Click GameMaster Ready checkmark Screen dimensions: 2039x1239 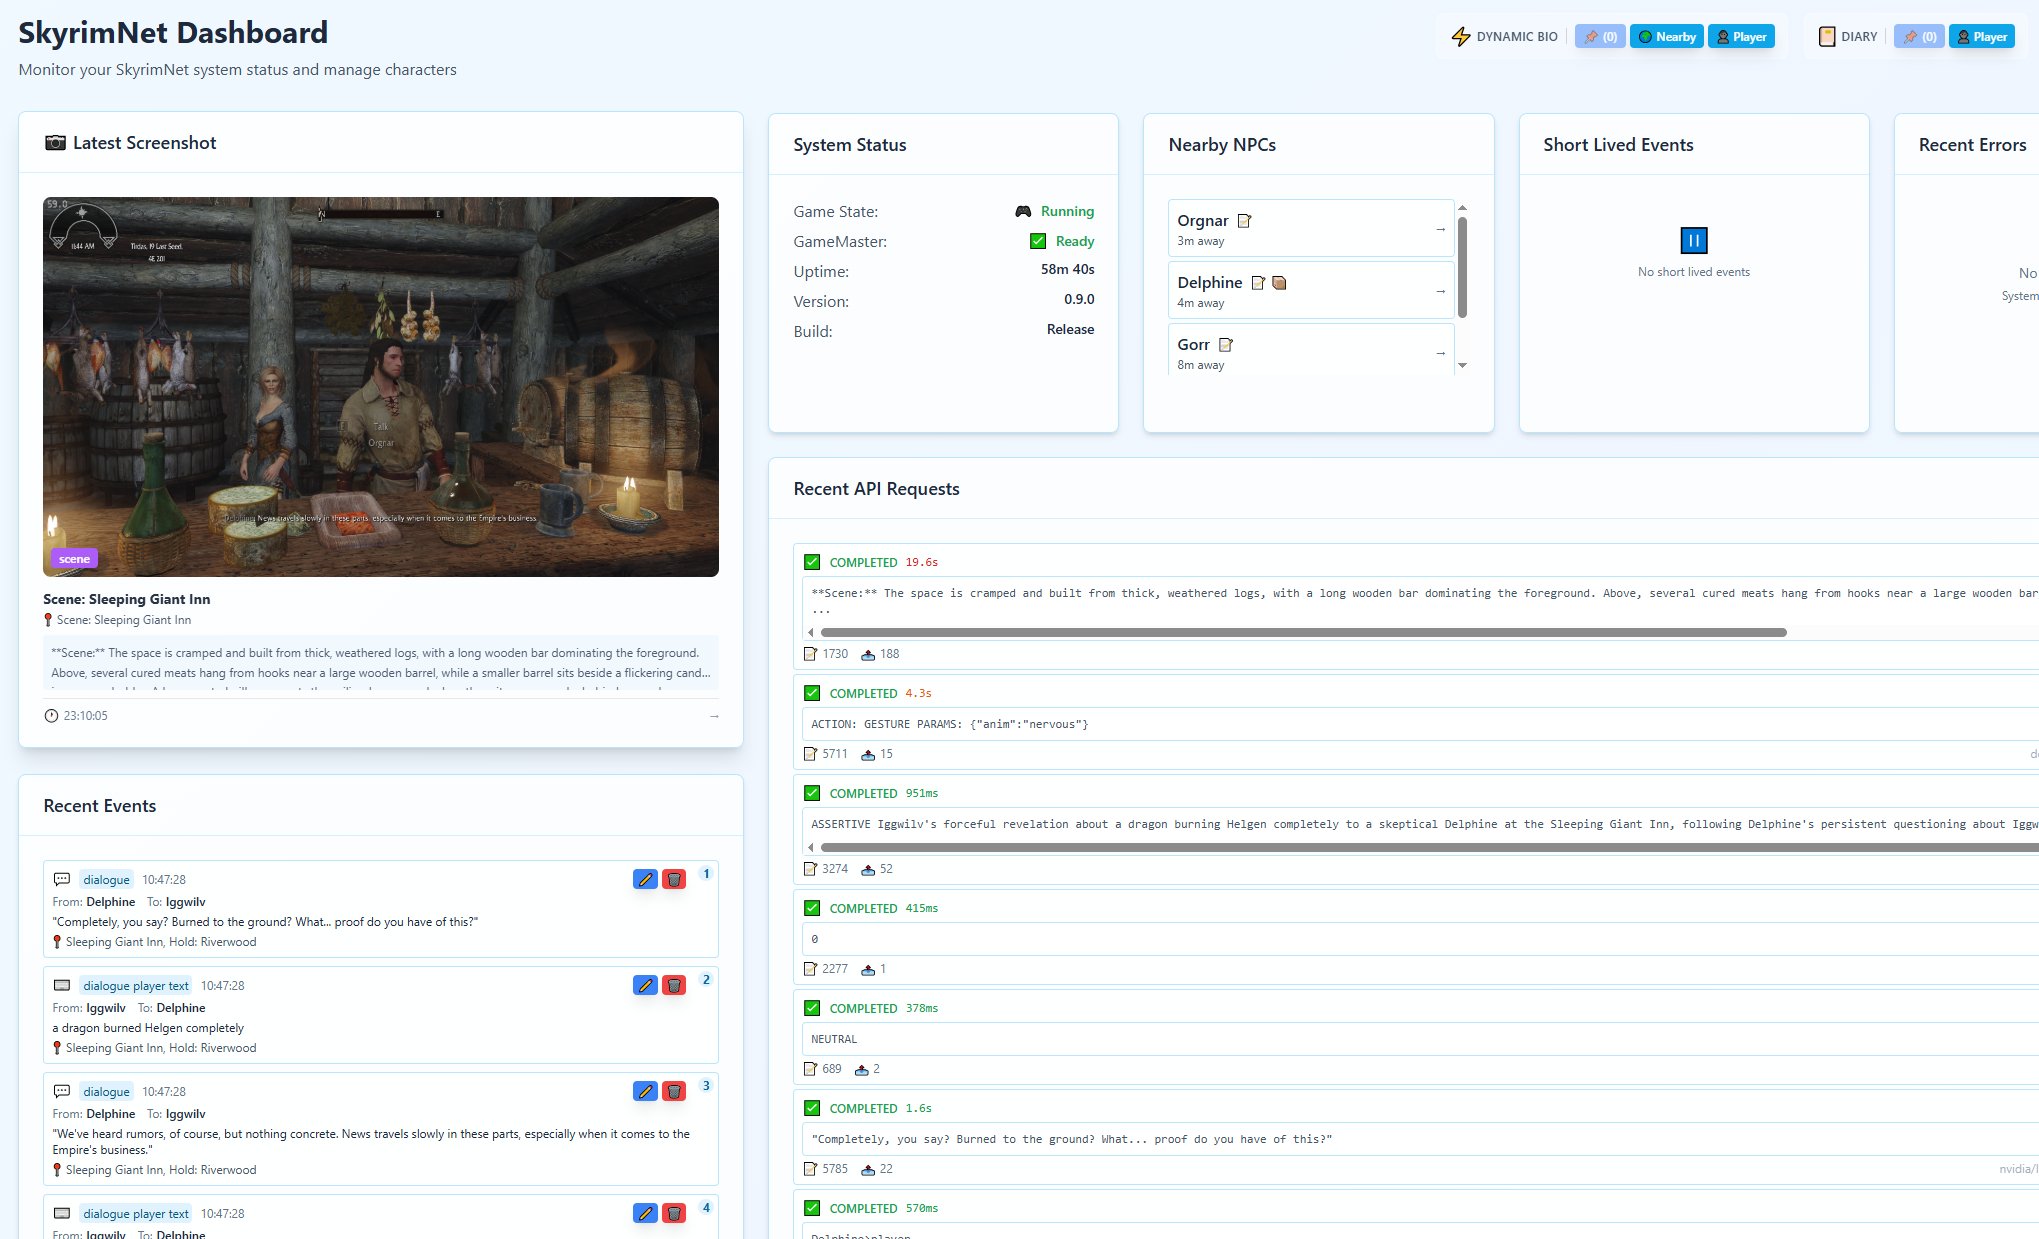point(1038,241)
